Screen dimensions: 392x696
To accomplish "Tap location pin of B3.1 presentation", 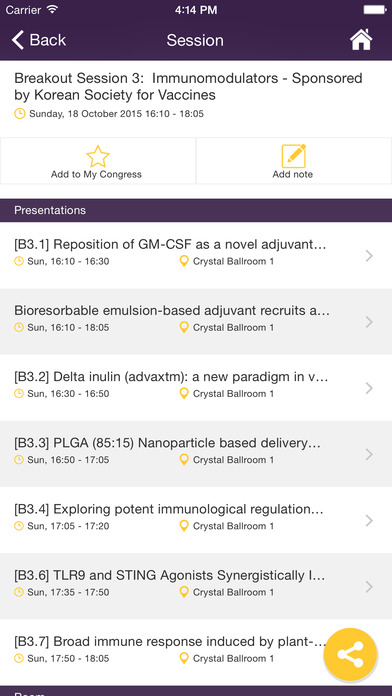I will pyautogui.click(x=184, y=261).
